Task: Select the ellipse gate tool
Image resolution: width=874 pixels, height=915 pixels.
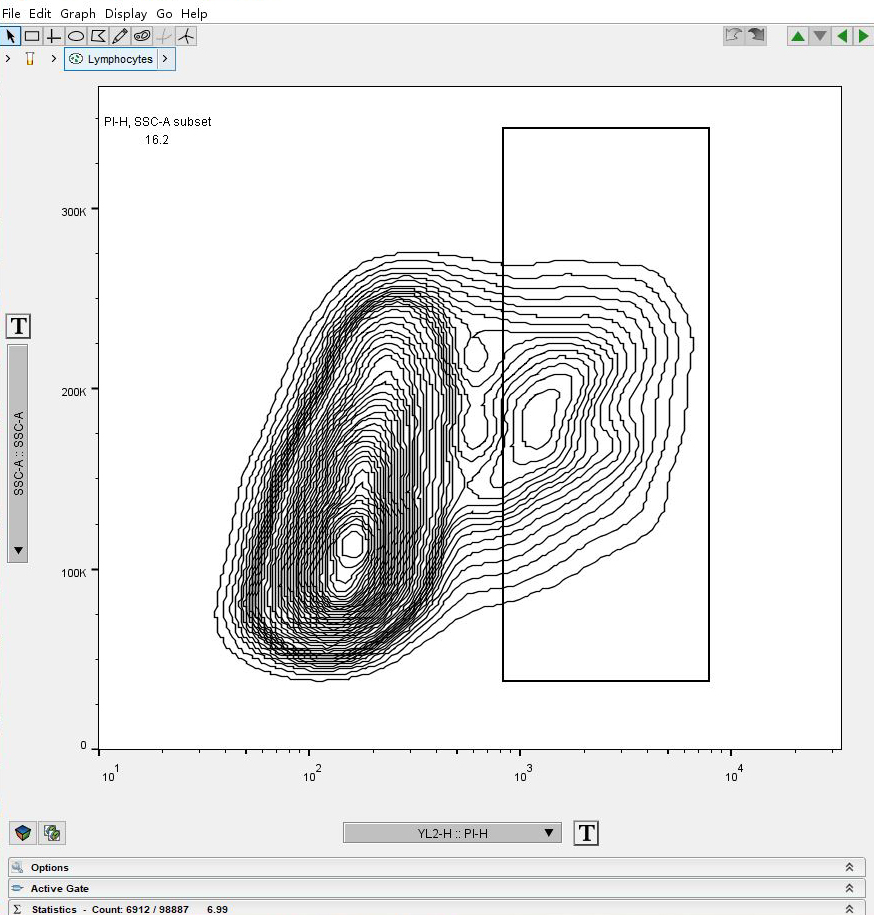Action: (x=76, y=36)
